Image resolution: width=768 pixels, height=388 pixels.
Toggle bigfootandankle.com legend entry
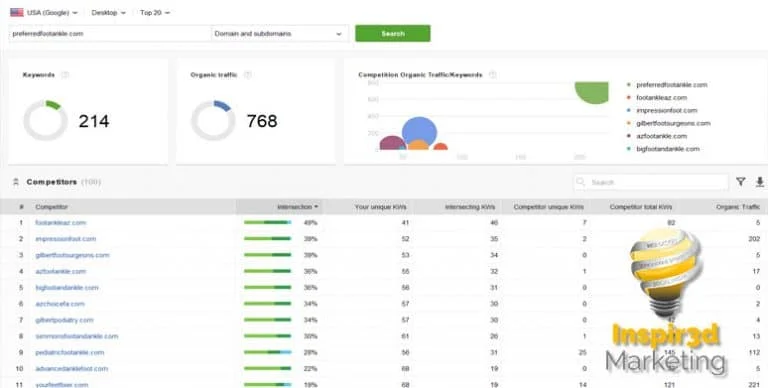pyautogui.click(x=663, y=148)
